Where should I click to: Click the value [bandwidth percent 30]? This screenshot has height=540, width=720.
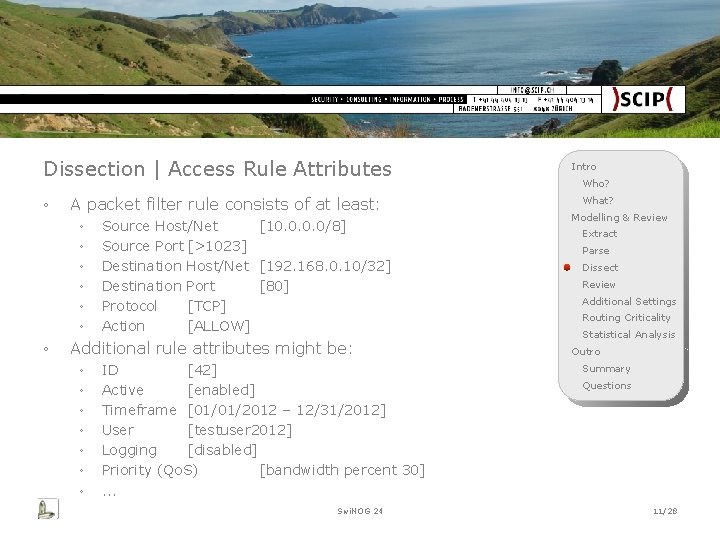343,470
